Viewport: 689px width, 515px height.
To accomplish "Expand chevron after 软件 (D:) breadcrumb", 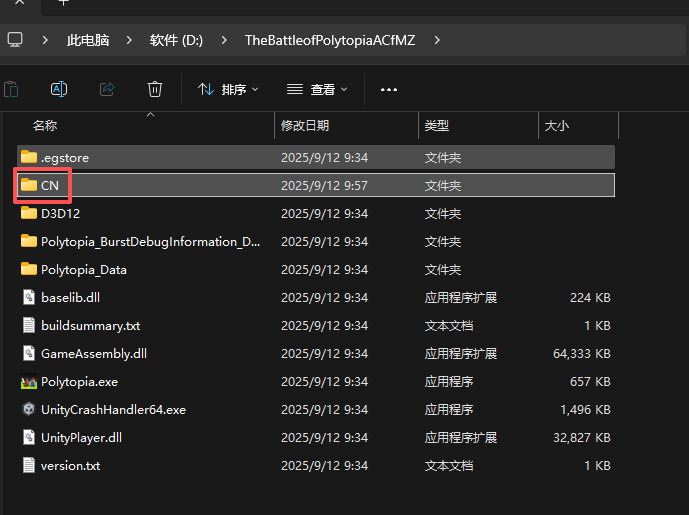I will (x=224, y=40).
